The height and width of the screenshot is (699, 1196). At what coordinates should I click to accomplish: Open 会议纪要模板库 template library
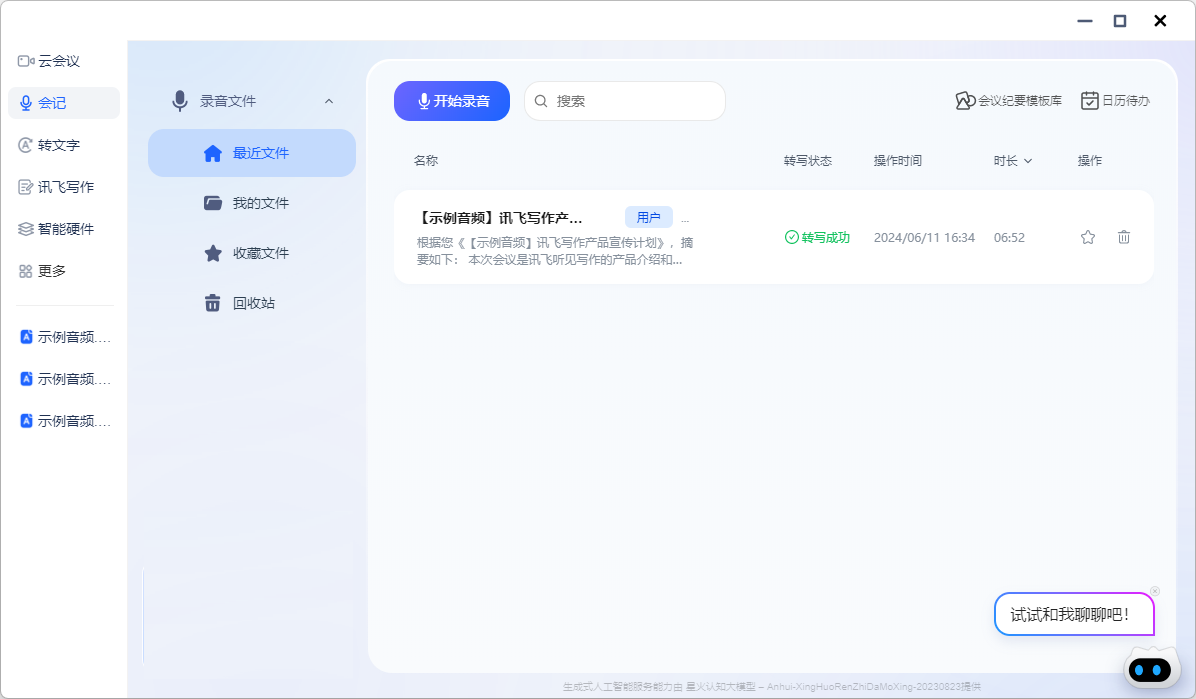tap(1008, 101)
